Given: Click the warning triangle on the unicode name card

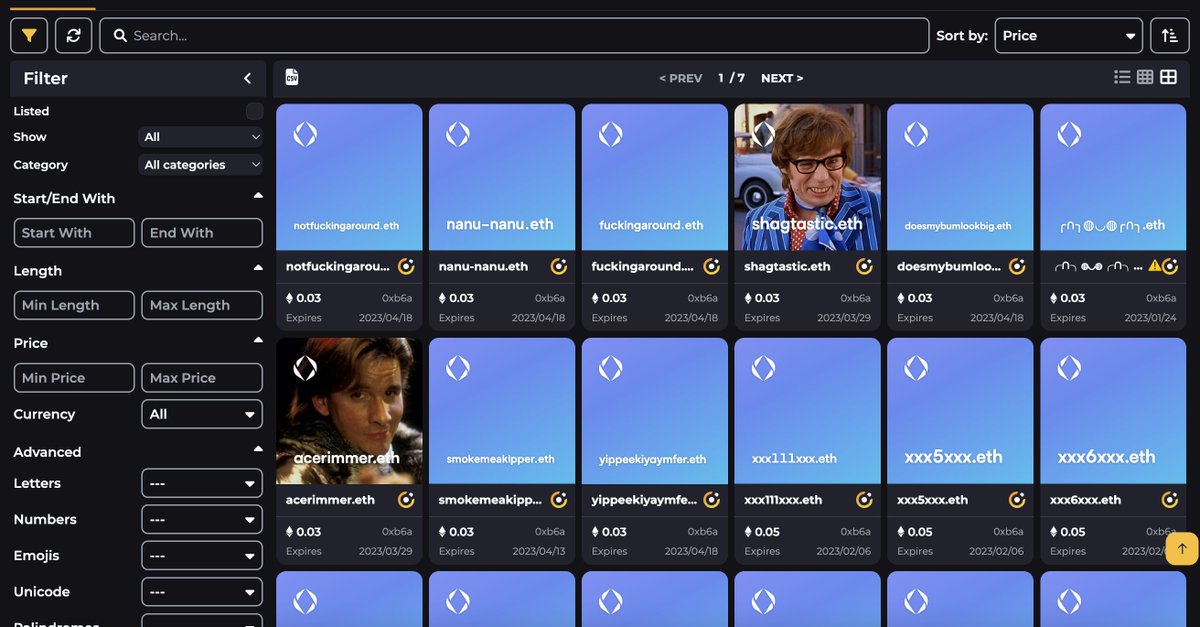Looking at the screenshot, I should [x=1155, y=266].
